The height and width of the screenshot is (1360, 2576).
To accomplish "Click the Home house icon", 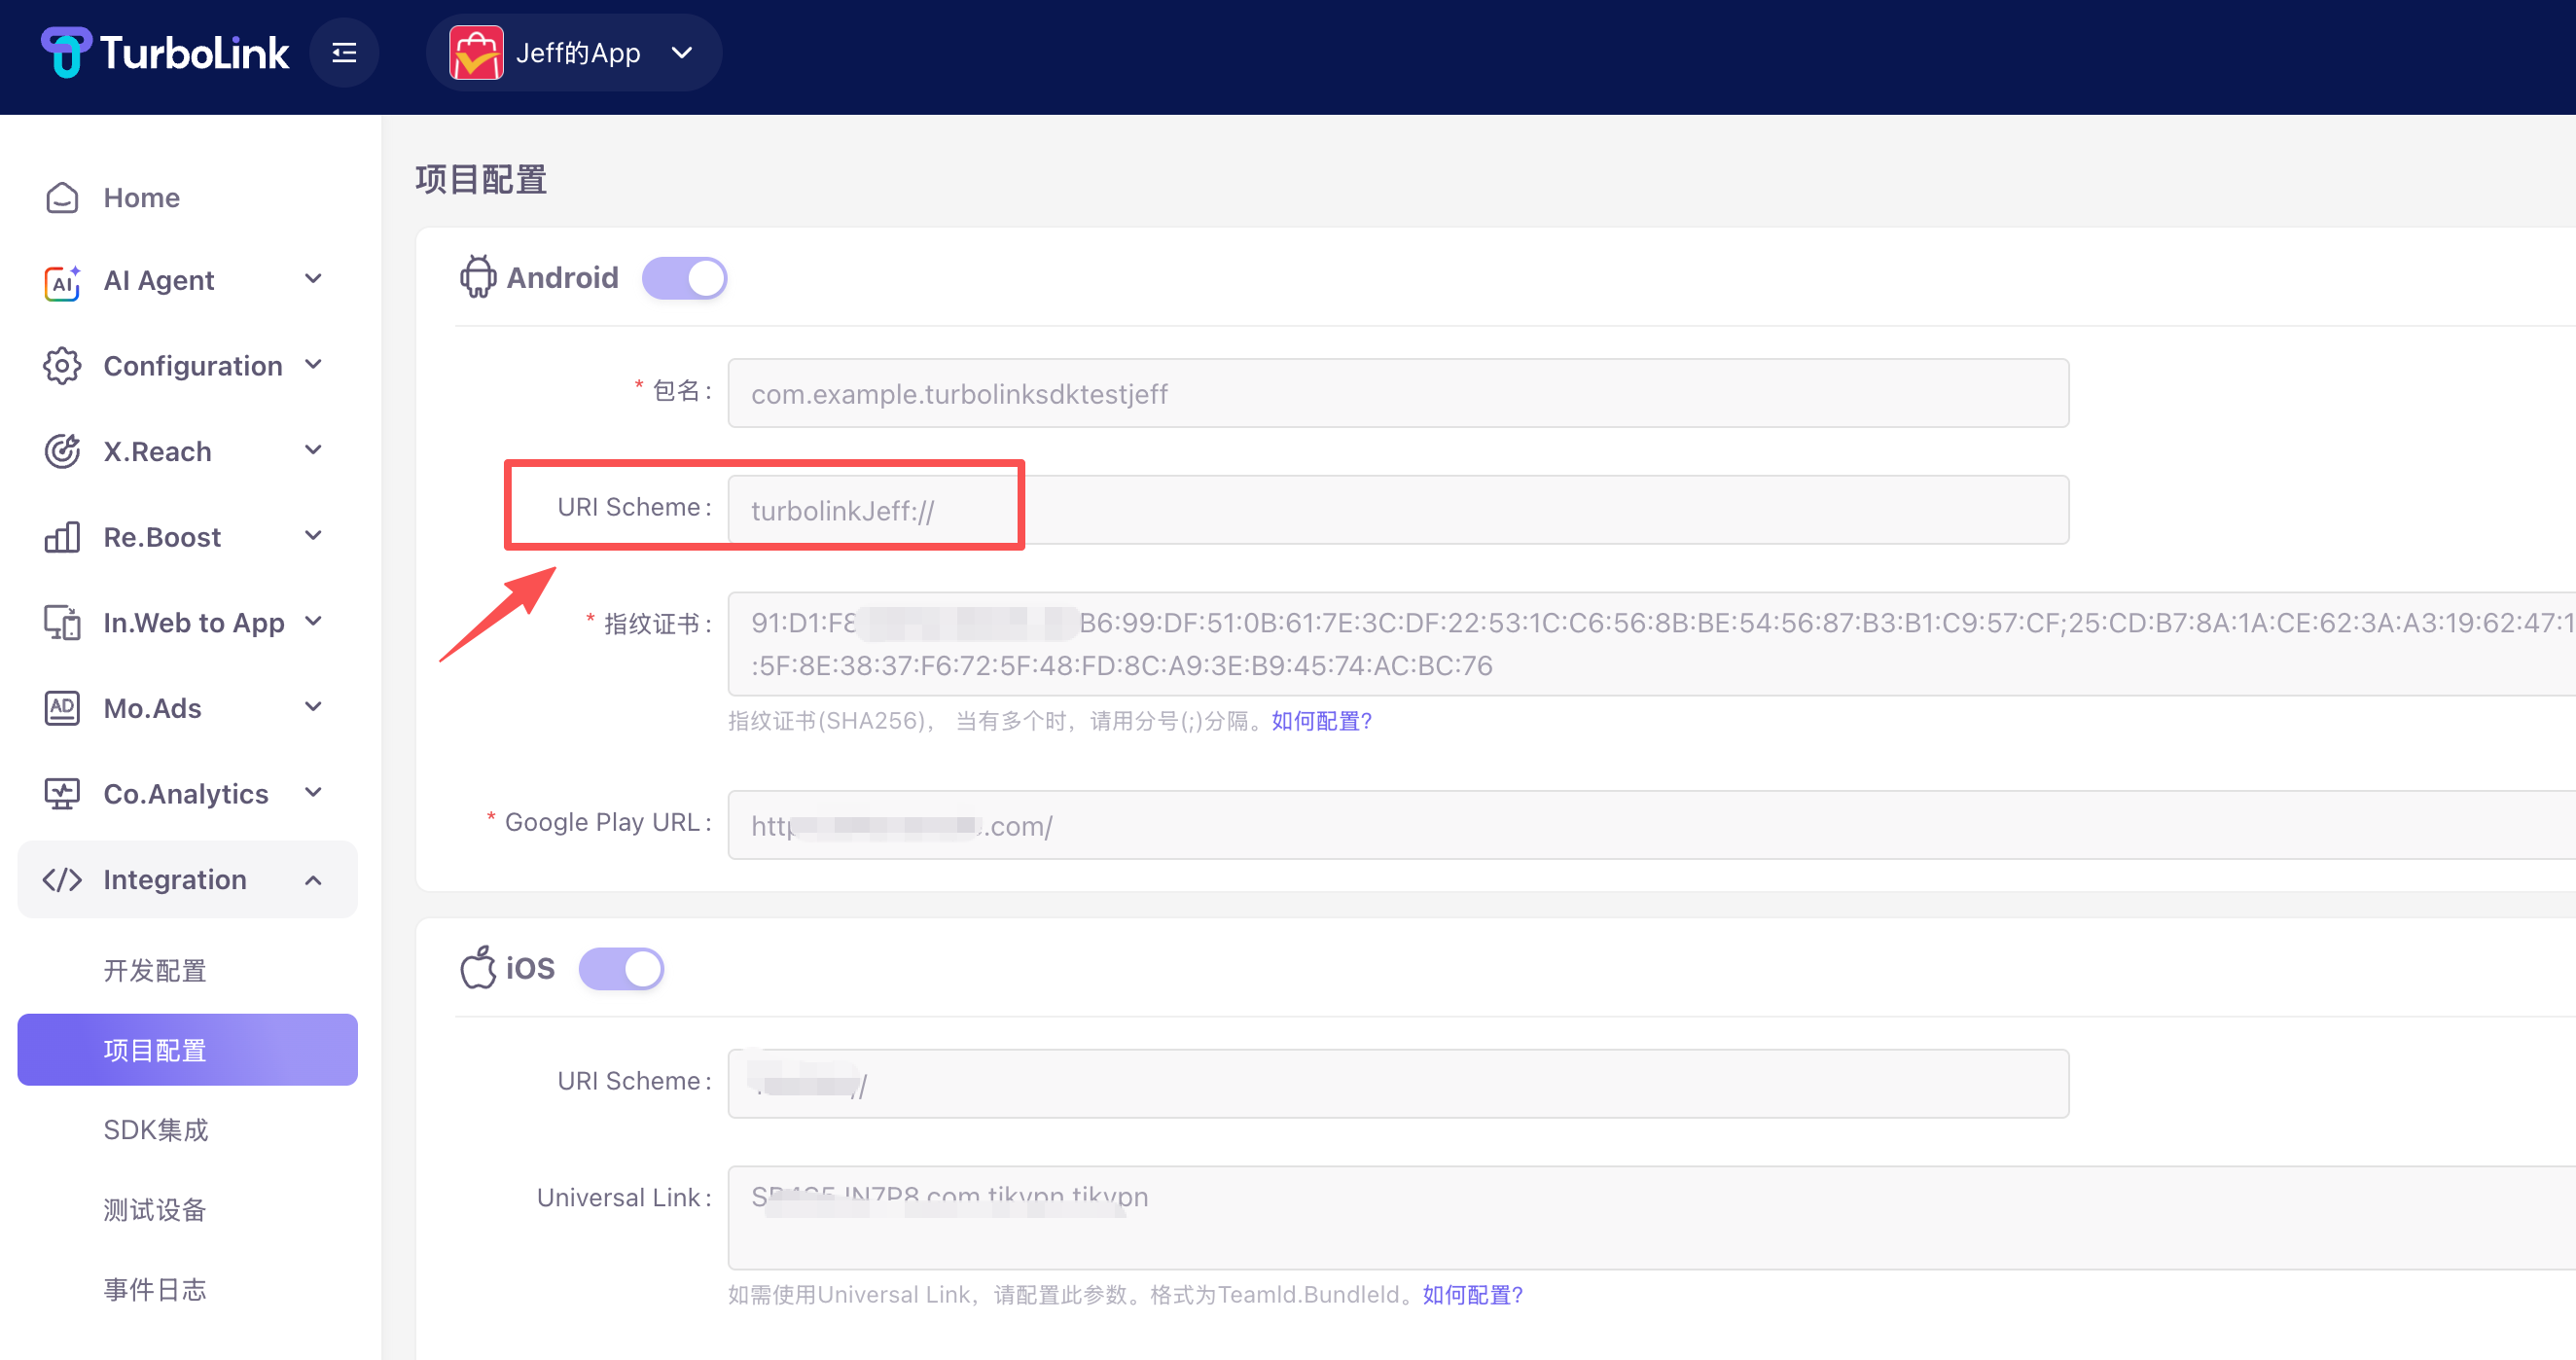I will point(62,197).
